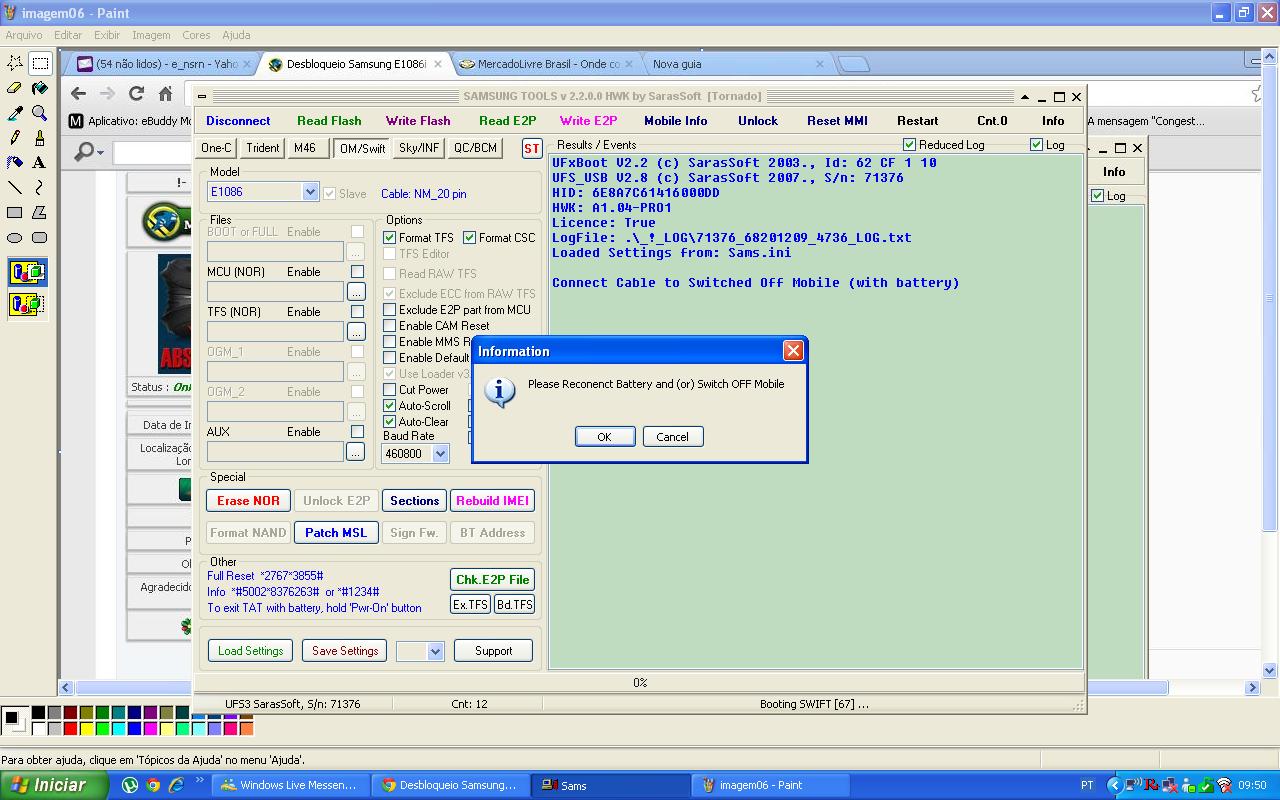Select the Curve tool in Paint
The width and height of the screenshot is (1280, 800).
(40, 187)
